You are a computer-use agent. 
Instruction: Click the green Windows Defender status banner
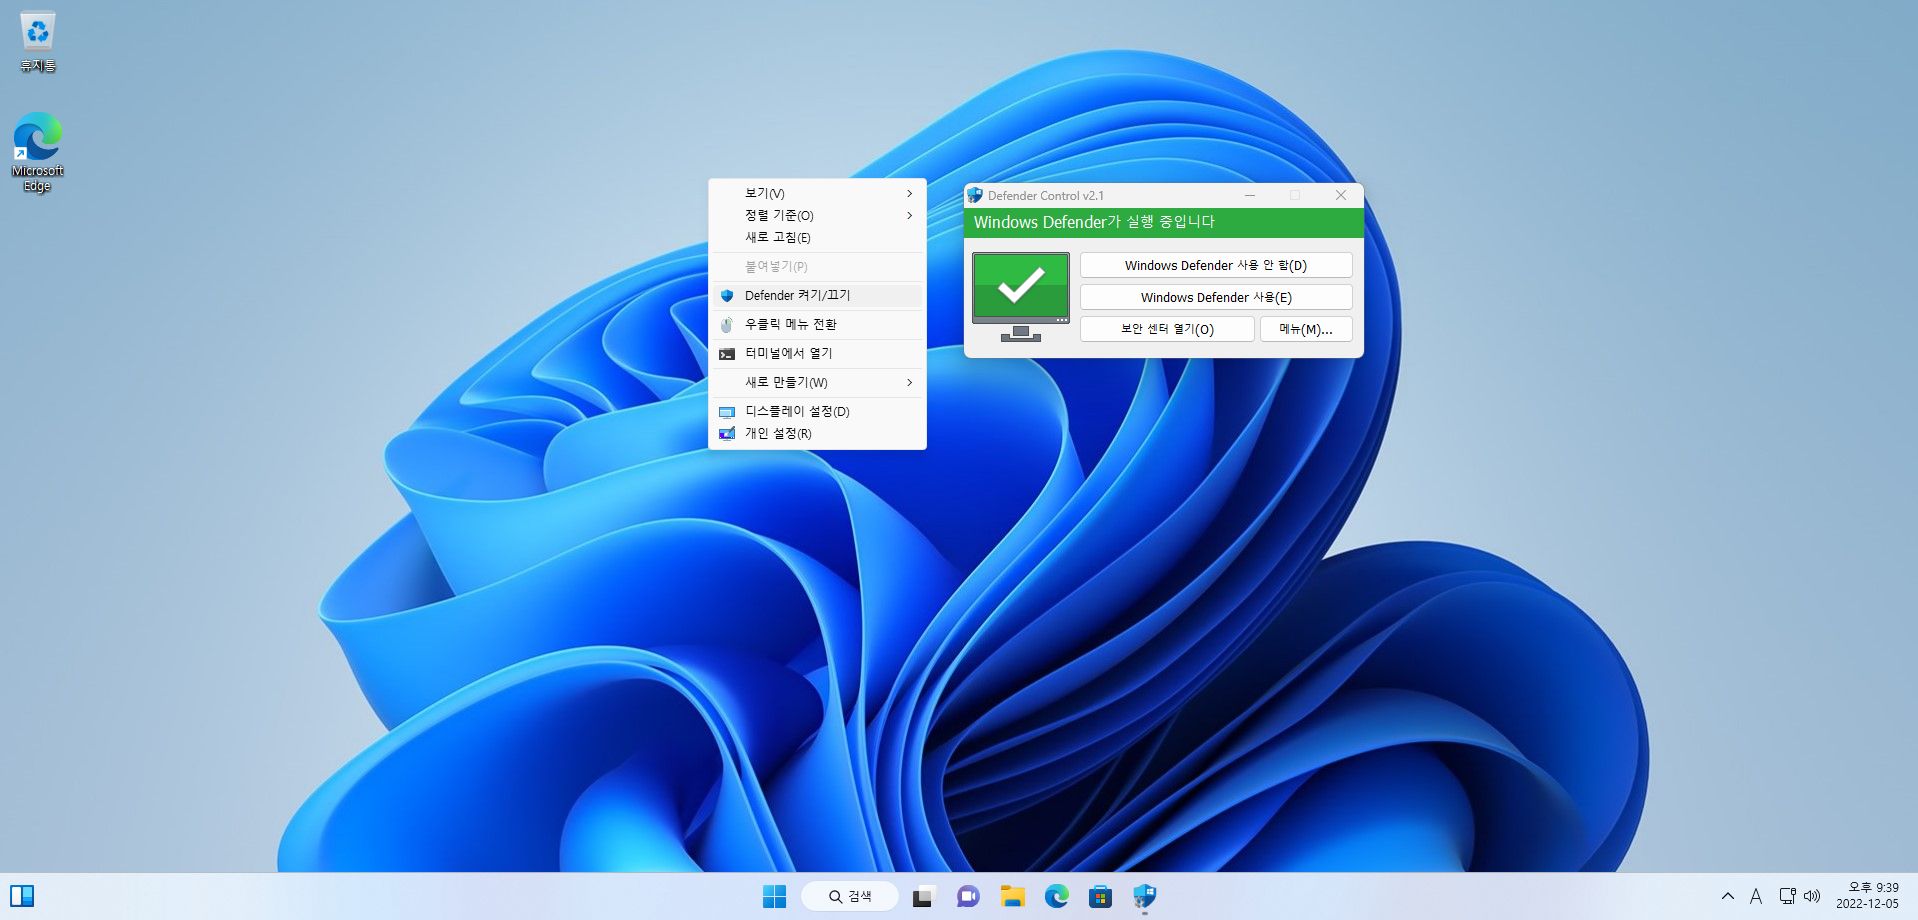pos(1163,223)
